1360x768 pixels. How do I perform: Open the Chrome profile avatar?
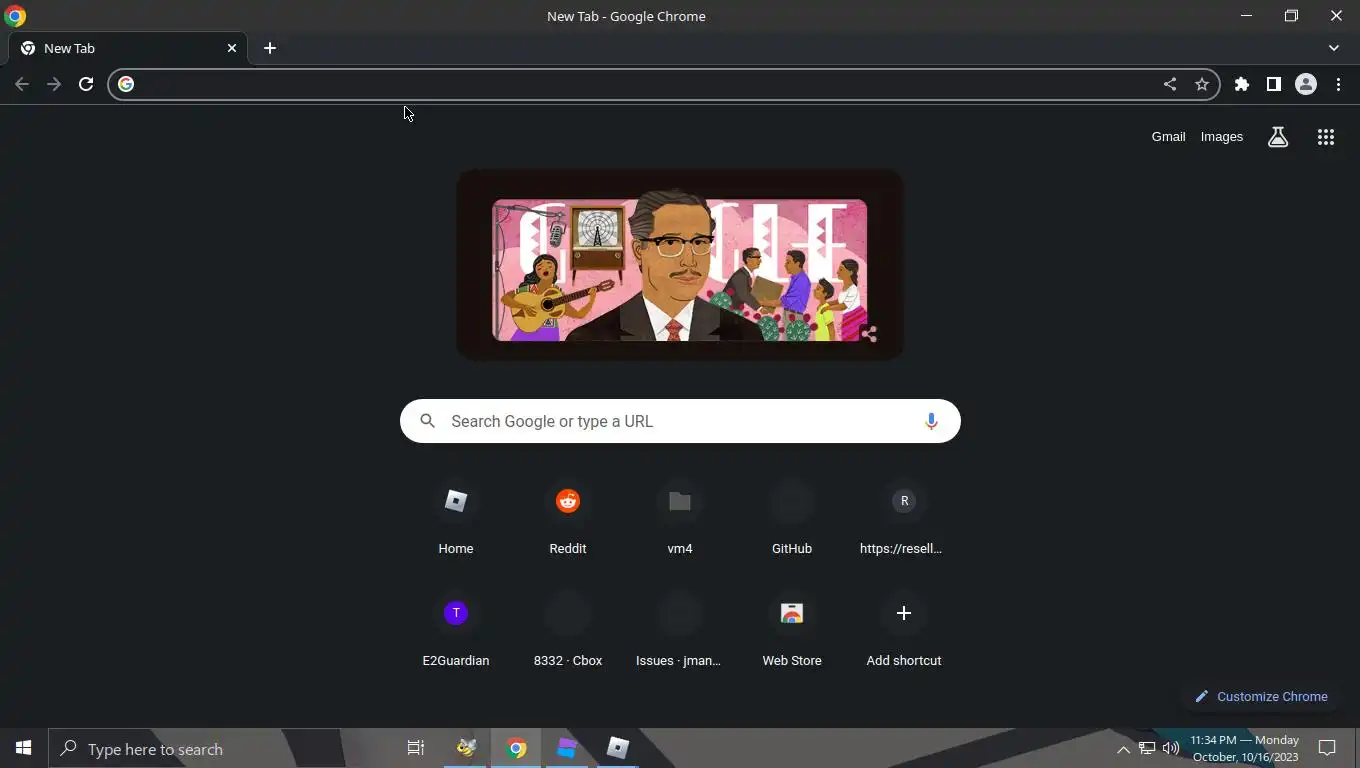click(x=1306, y=84)
